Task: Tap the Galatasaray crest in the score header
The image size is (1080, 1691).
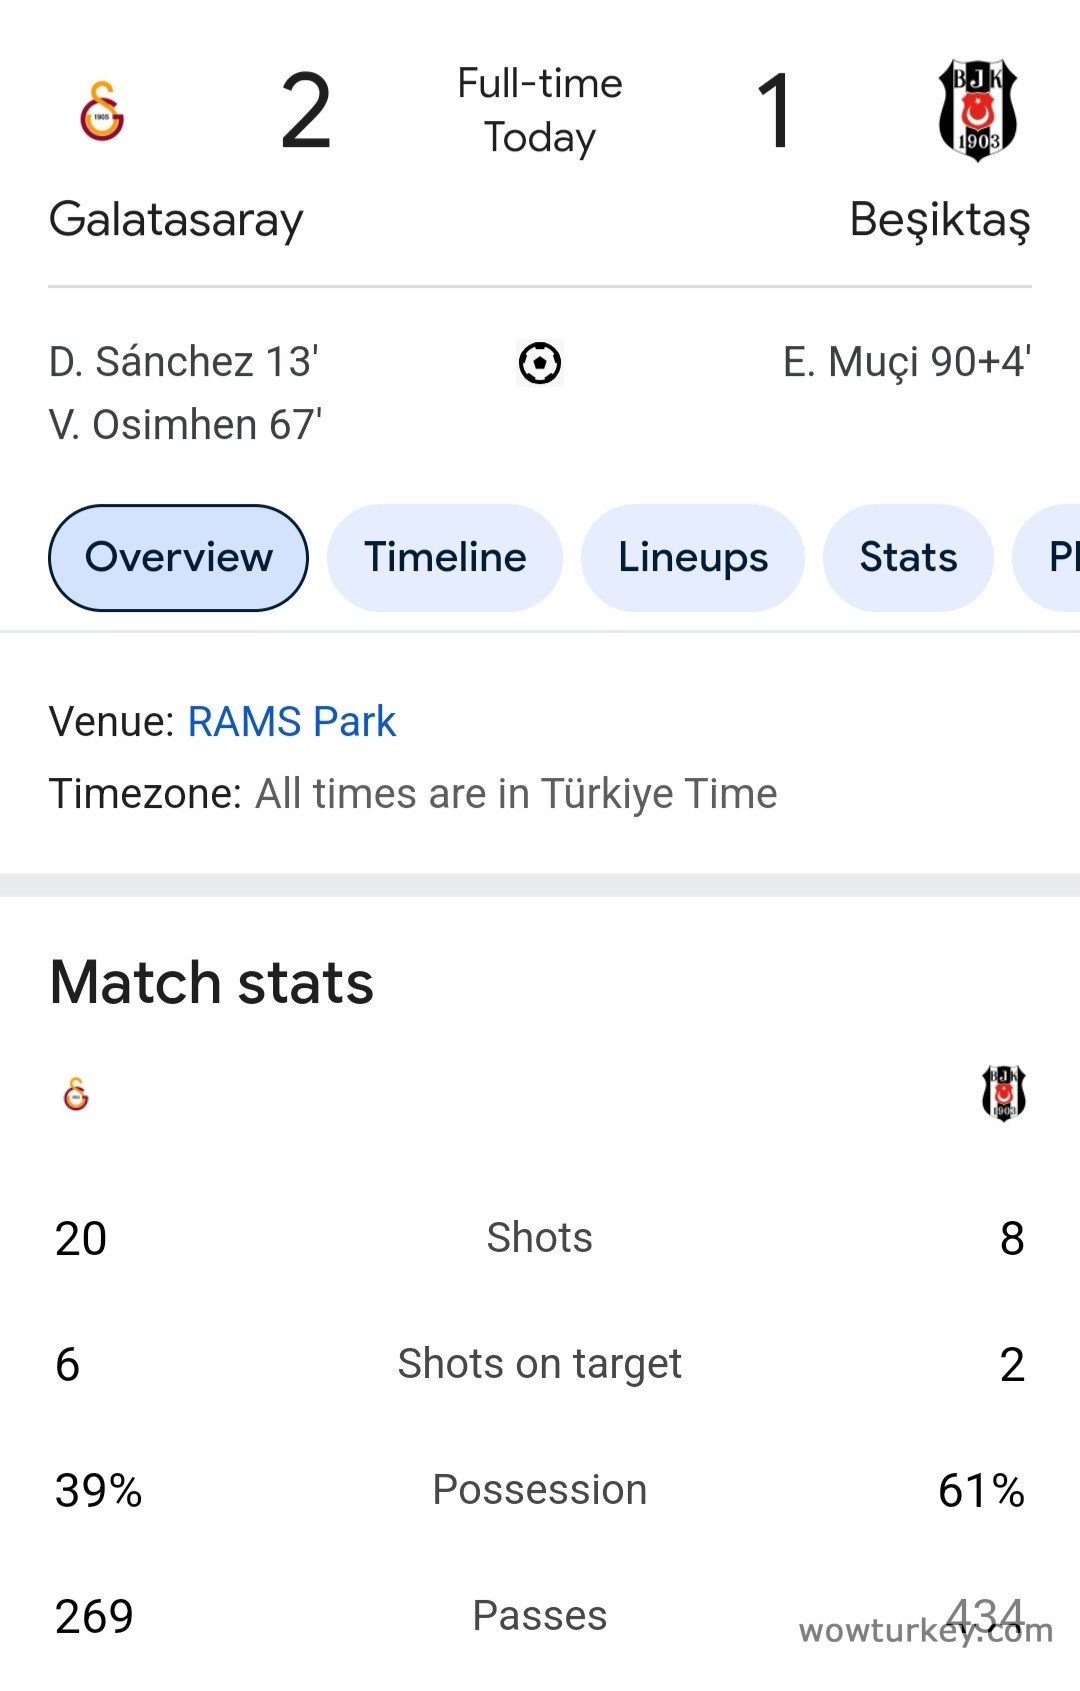Action: (x=102, y=111)
